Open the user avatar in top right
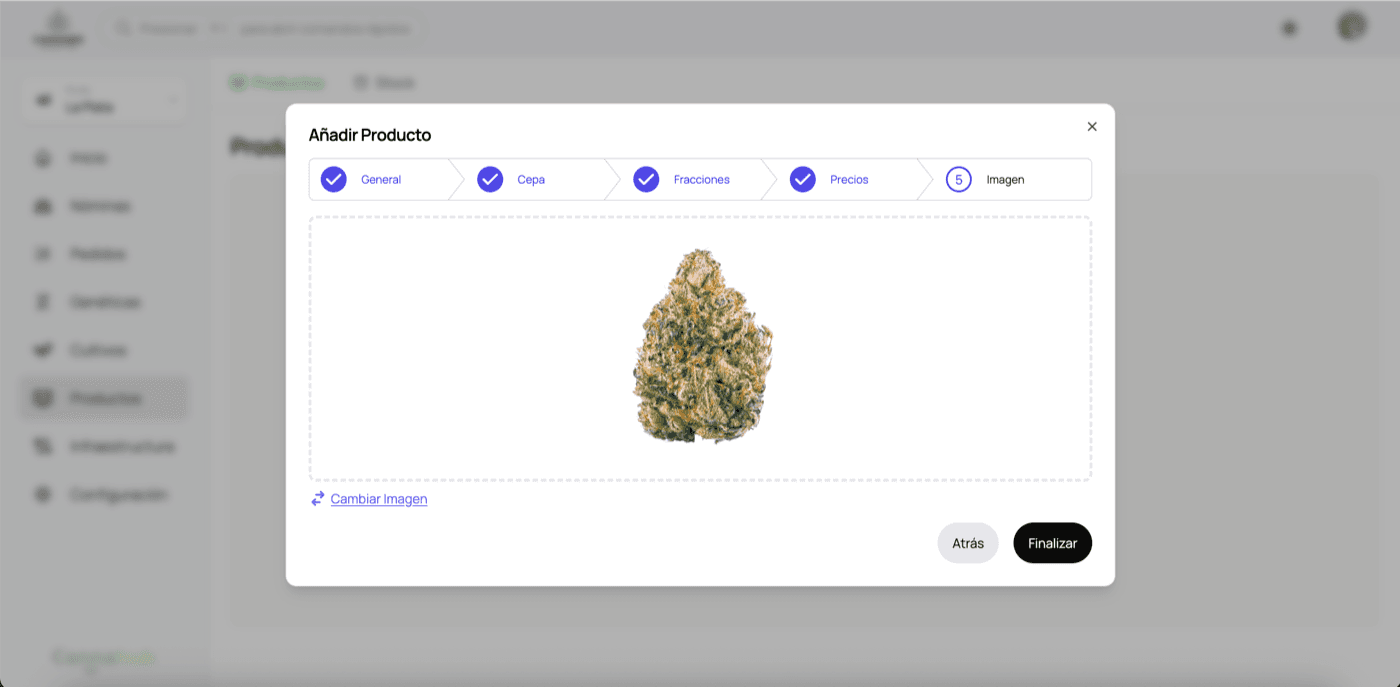The height and width of the screenshot is (687, 1400). click(x=1352, y=27)
